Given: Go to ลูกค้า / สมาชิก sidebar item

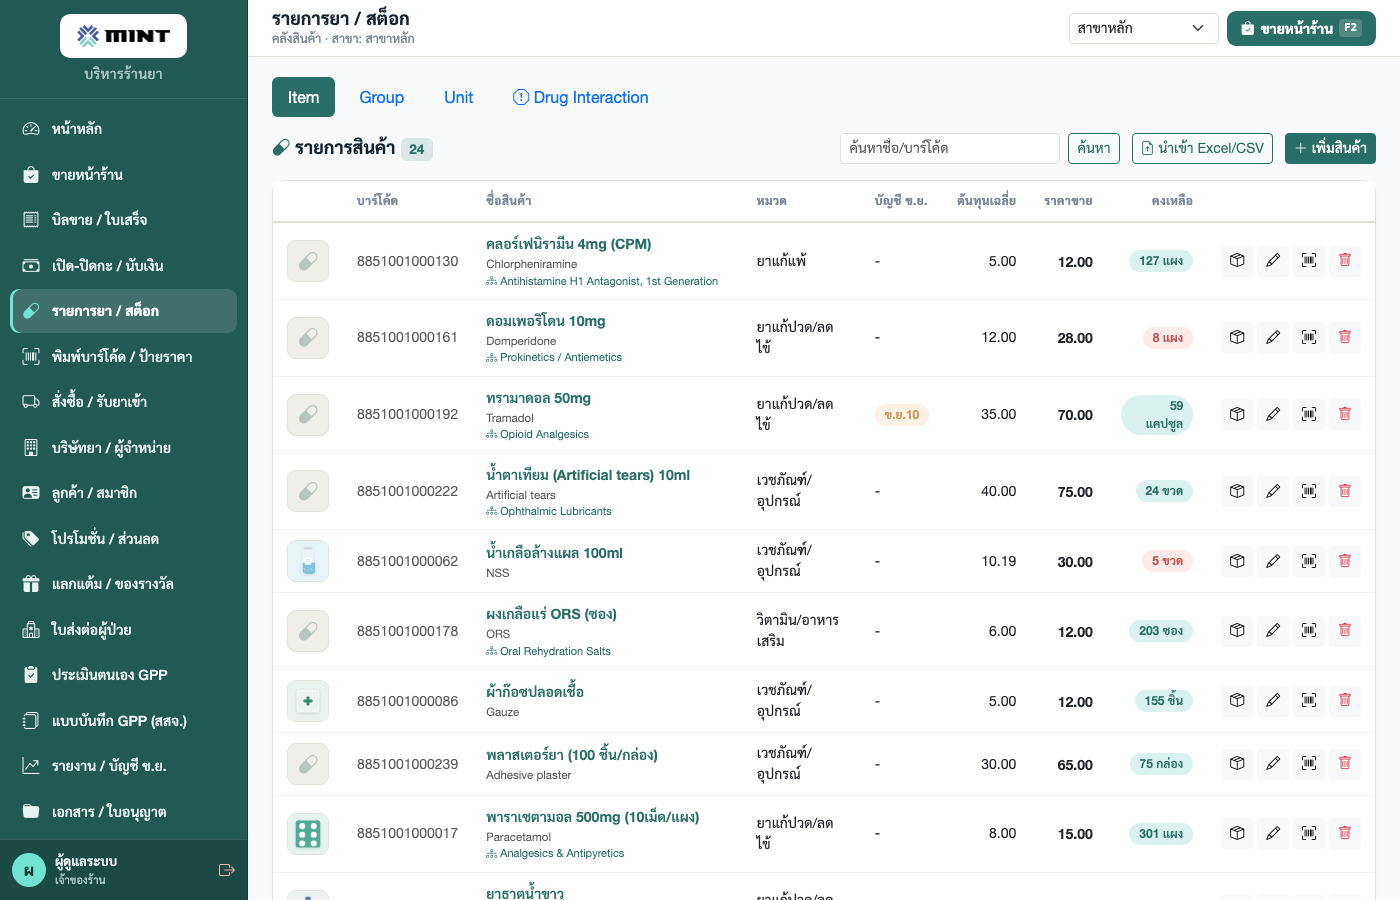Looking at the screenshot, I should pos(124,493).
